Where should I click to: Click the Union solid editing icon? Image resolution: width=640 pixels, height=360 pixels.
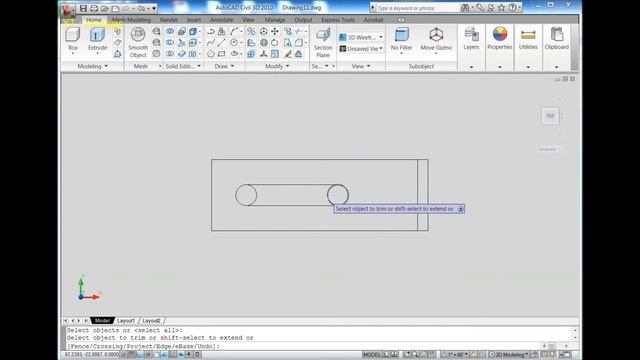point(170,31)
